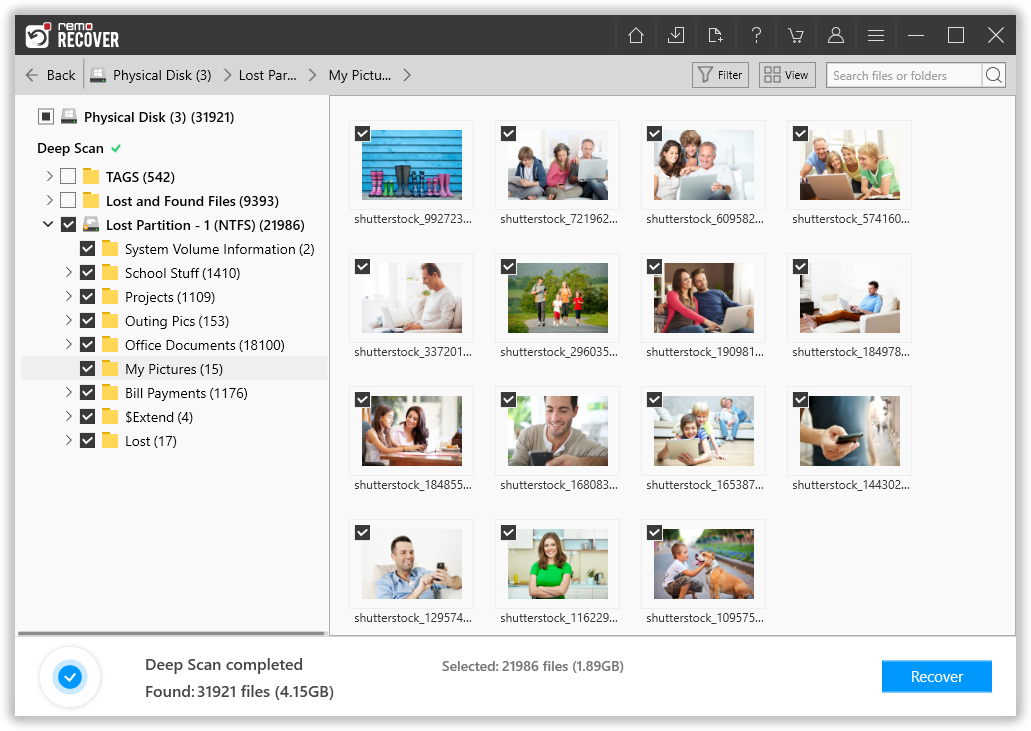Viewport: 1031px width, 731px height.
Task: Uncheck the Office Documents folder
Action: pyautogui.click(x=87, y=344)
